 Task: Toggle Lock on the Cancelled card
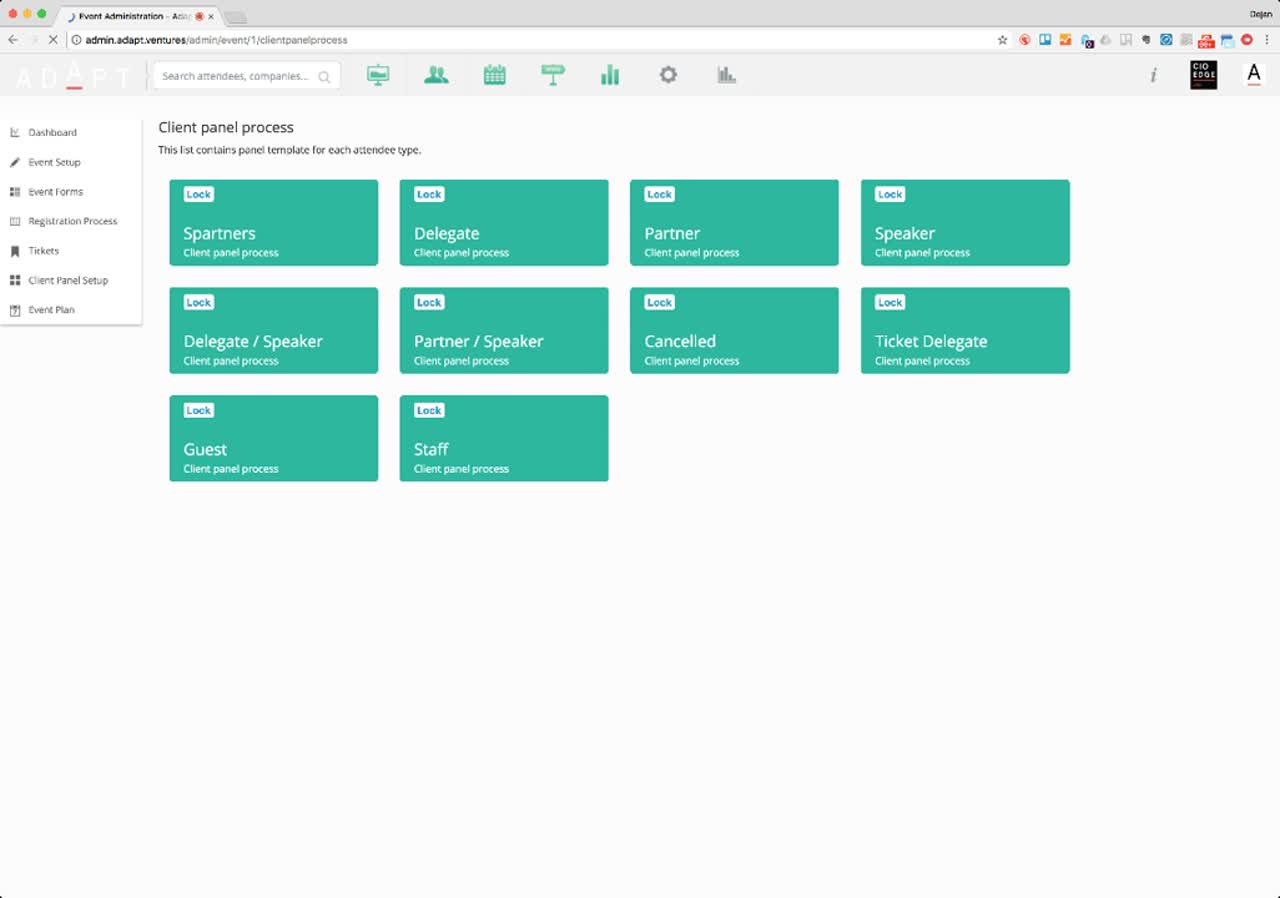[x=659, y=302]
